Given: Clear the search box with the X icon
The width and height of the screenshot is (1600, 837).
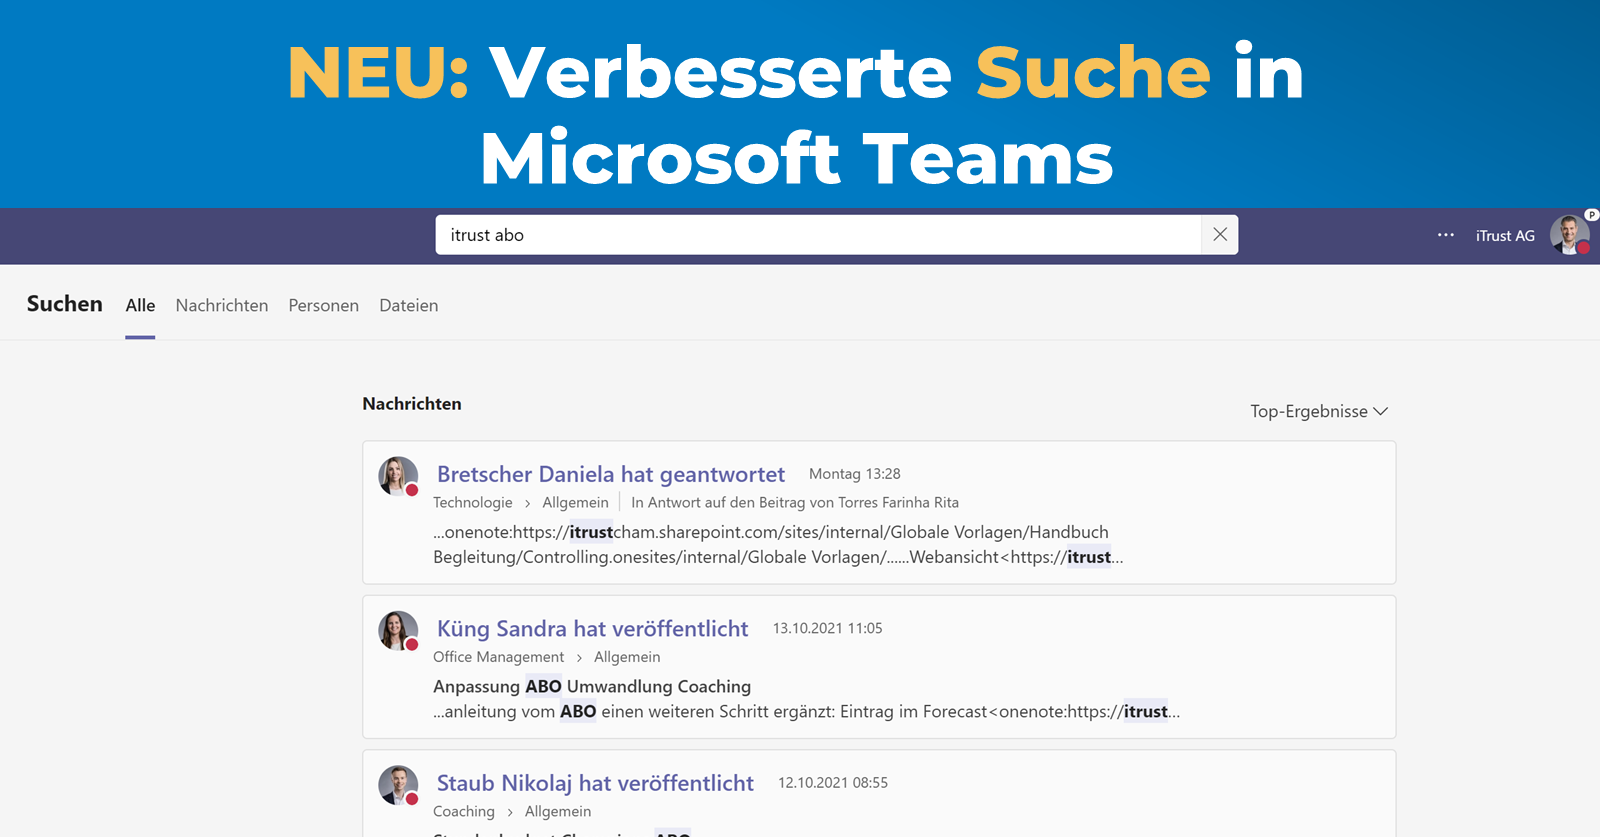Looking at the screenshot, I should (1220, 235).
